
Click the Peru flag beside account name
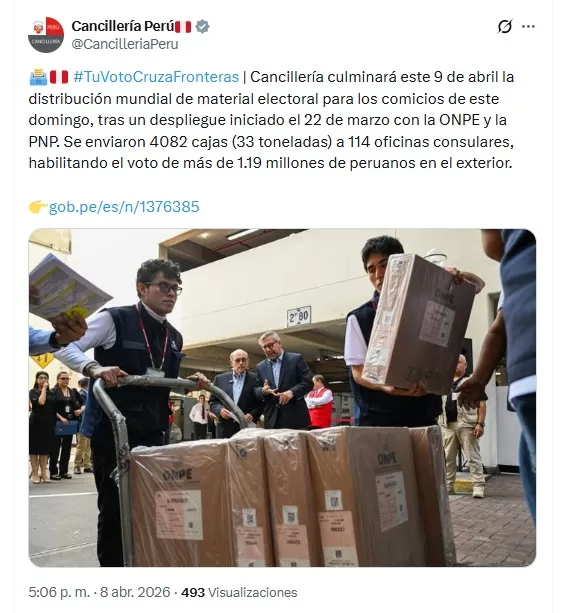(x=183, y=27)
